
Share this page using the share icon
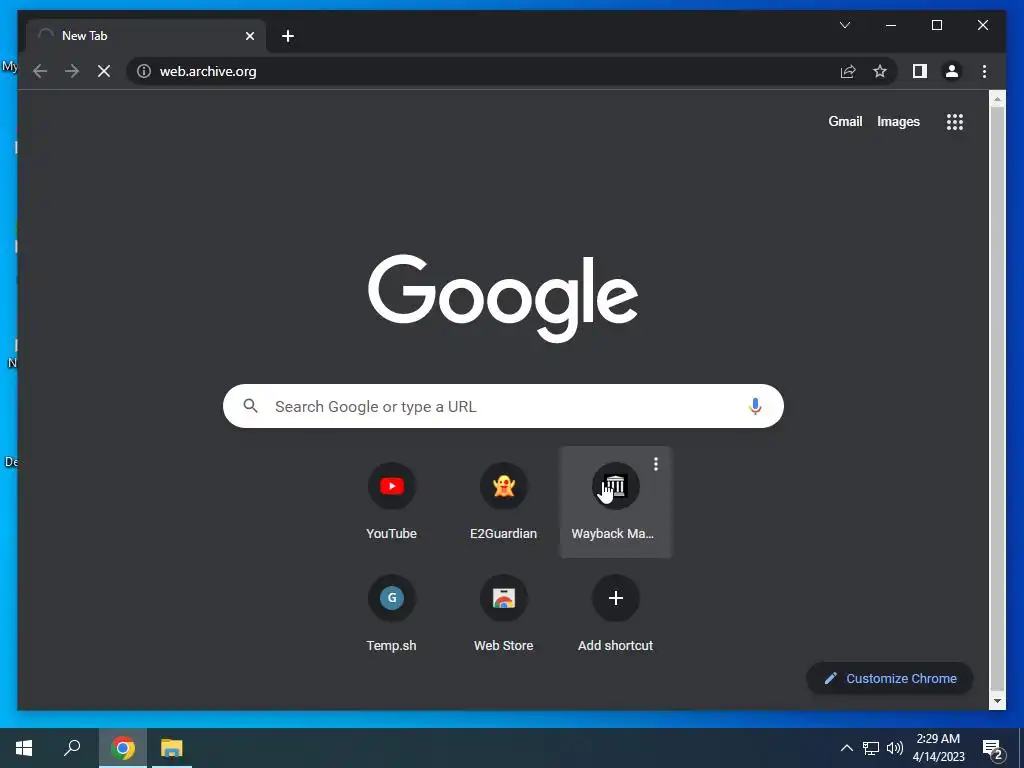pos(848,71)
